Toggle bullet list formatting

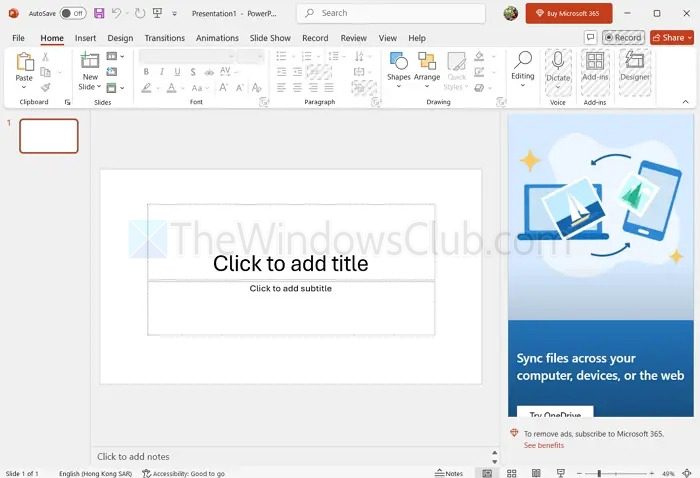coord(281,56)
